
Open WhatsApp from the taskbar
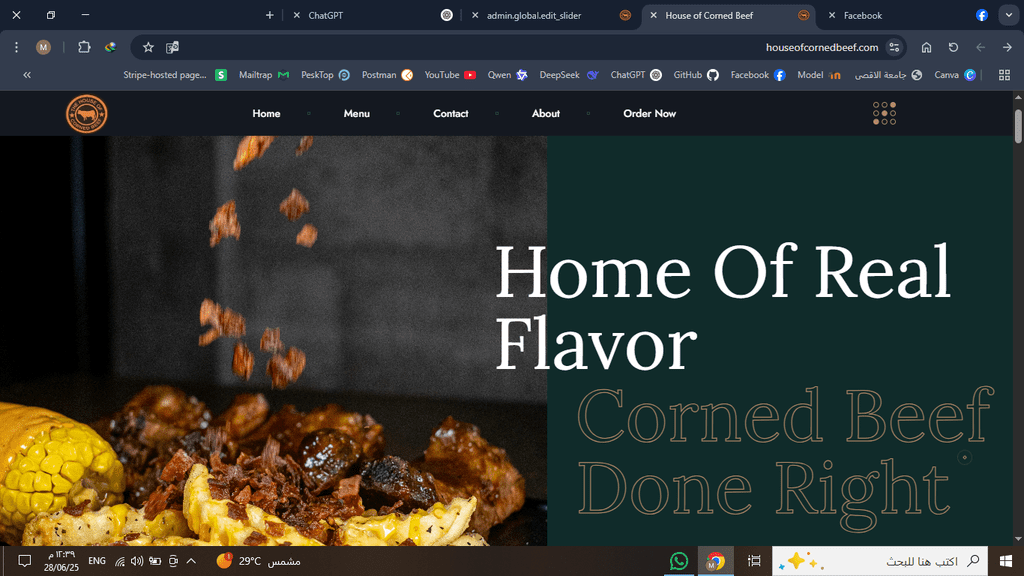[679, 561]
